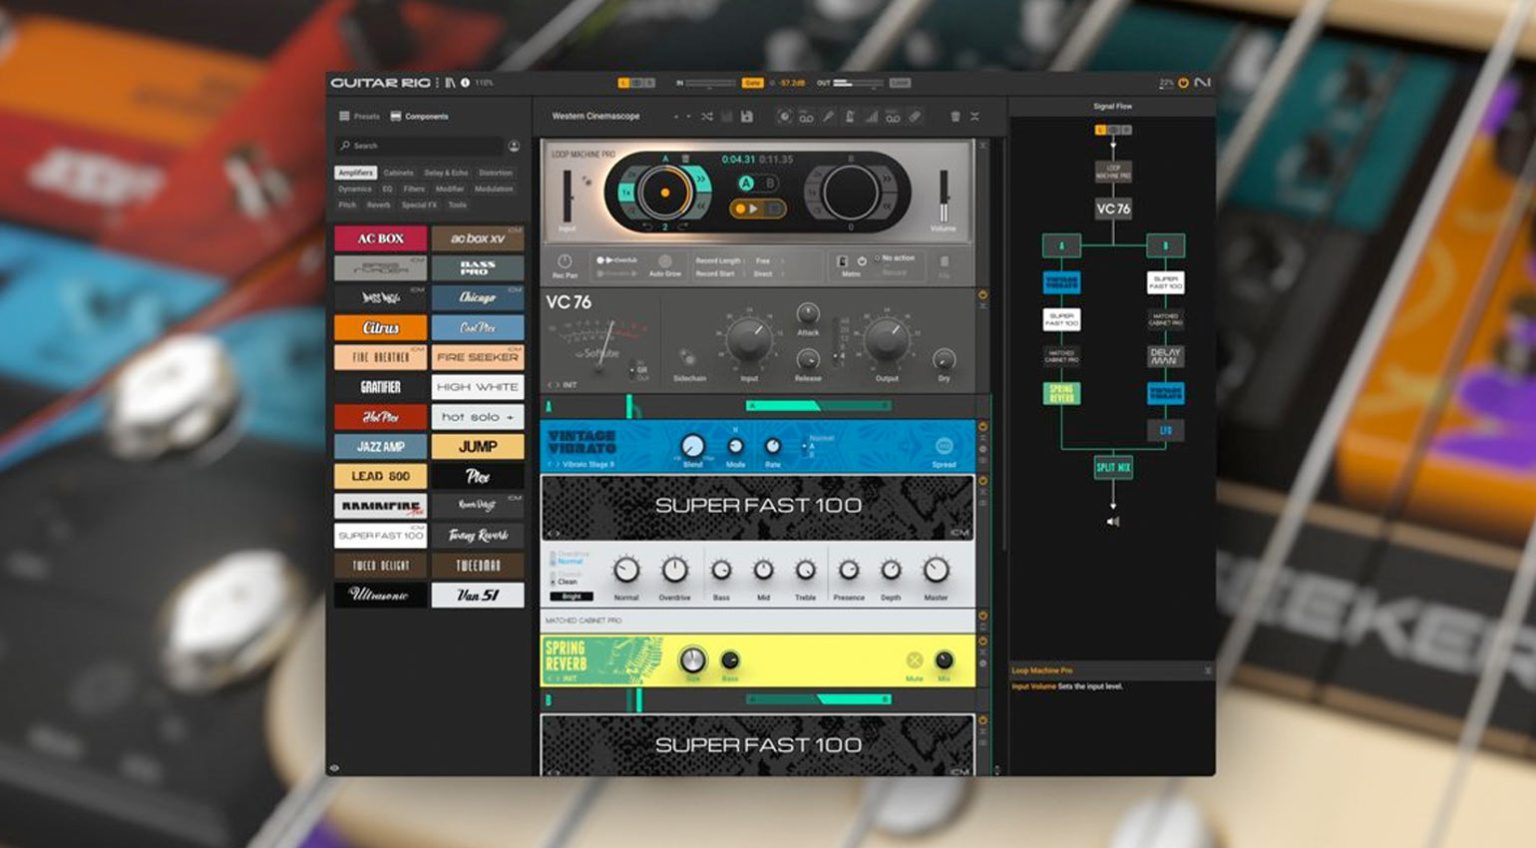Select the JAZZ AMP component
This screenshot has width=1536, height=848.
(383, 446)
